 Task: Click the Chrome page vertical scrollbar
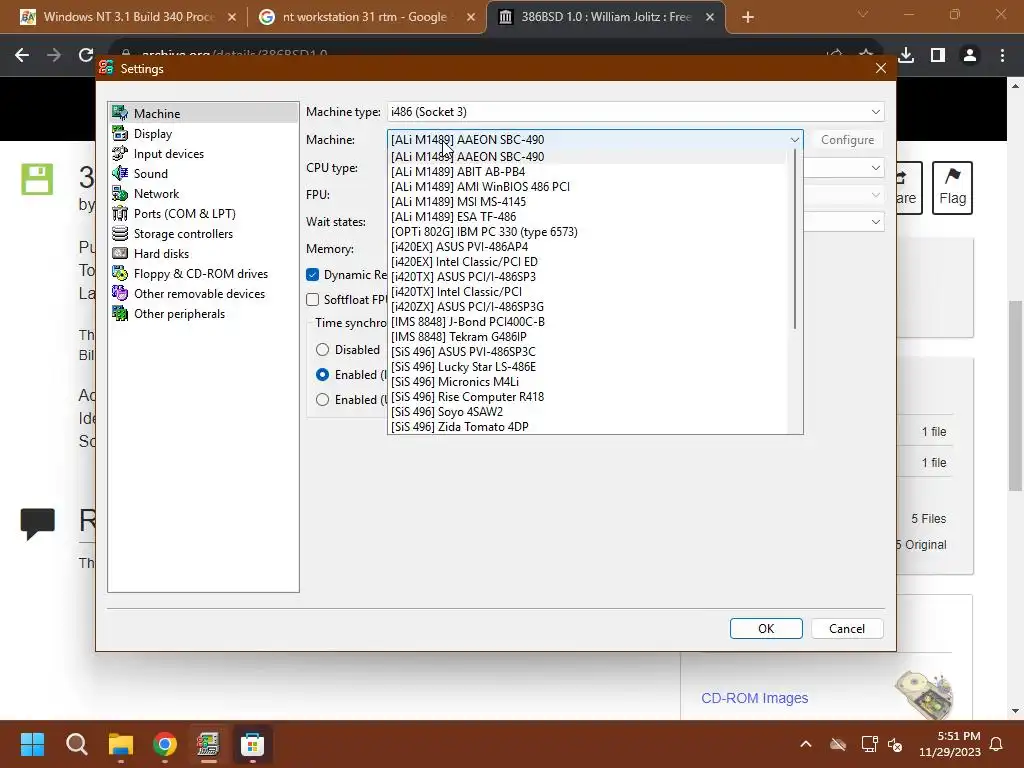coord(1015,395)
